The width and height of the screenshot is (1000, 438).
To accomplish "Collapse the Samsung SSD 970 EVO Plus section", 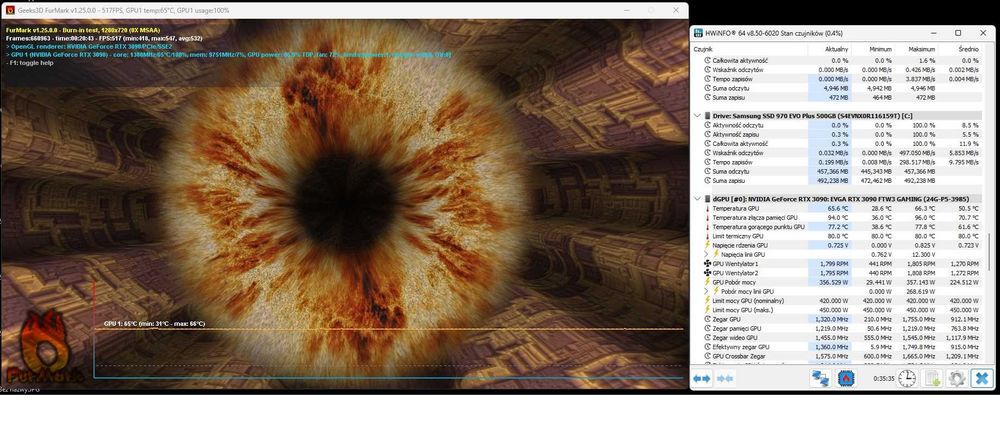I will tap(698, 115).
